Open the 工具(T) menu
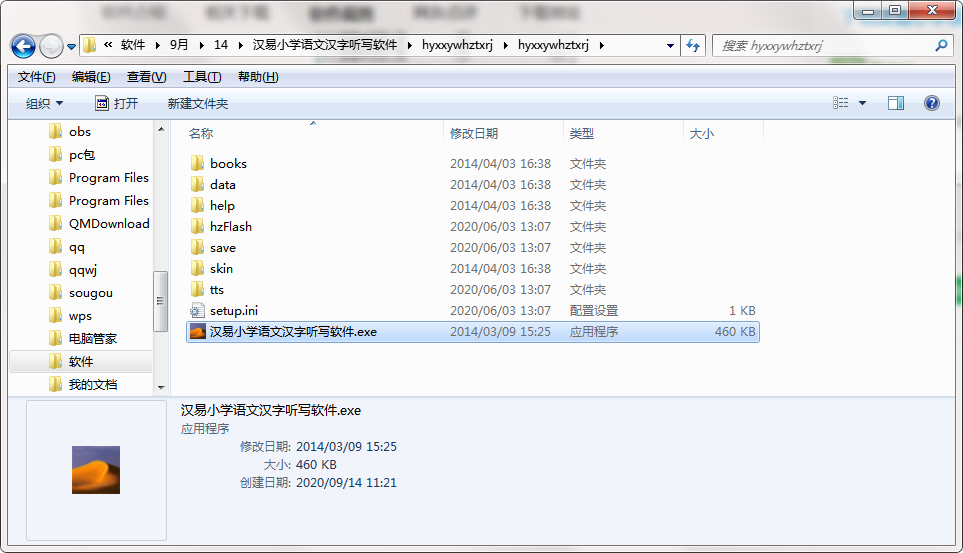Screen dimensions: 963x553 (202, 77)
